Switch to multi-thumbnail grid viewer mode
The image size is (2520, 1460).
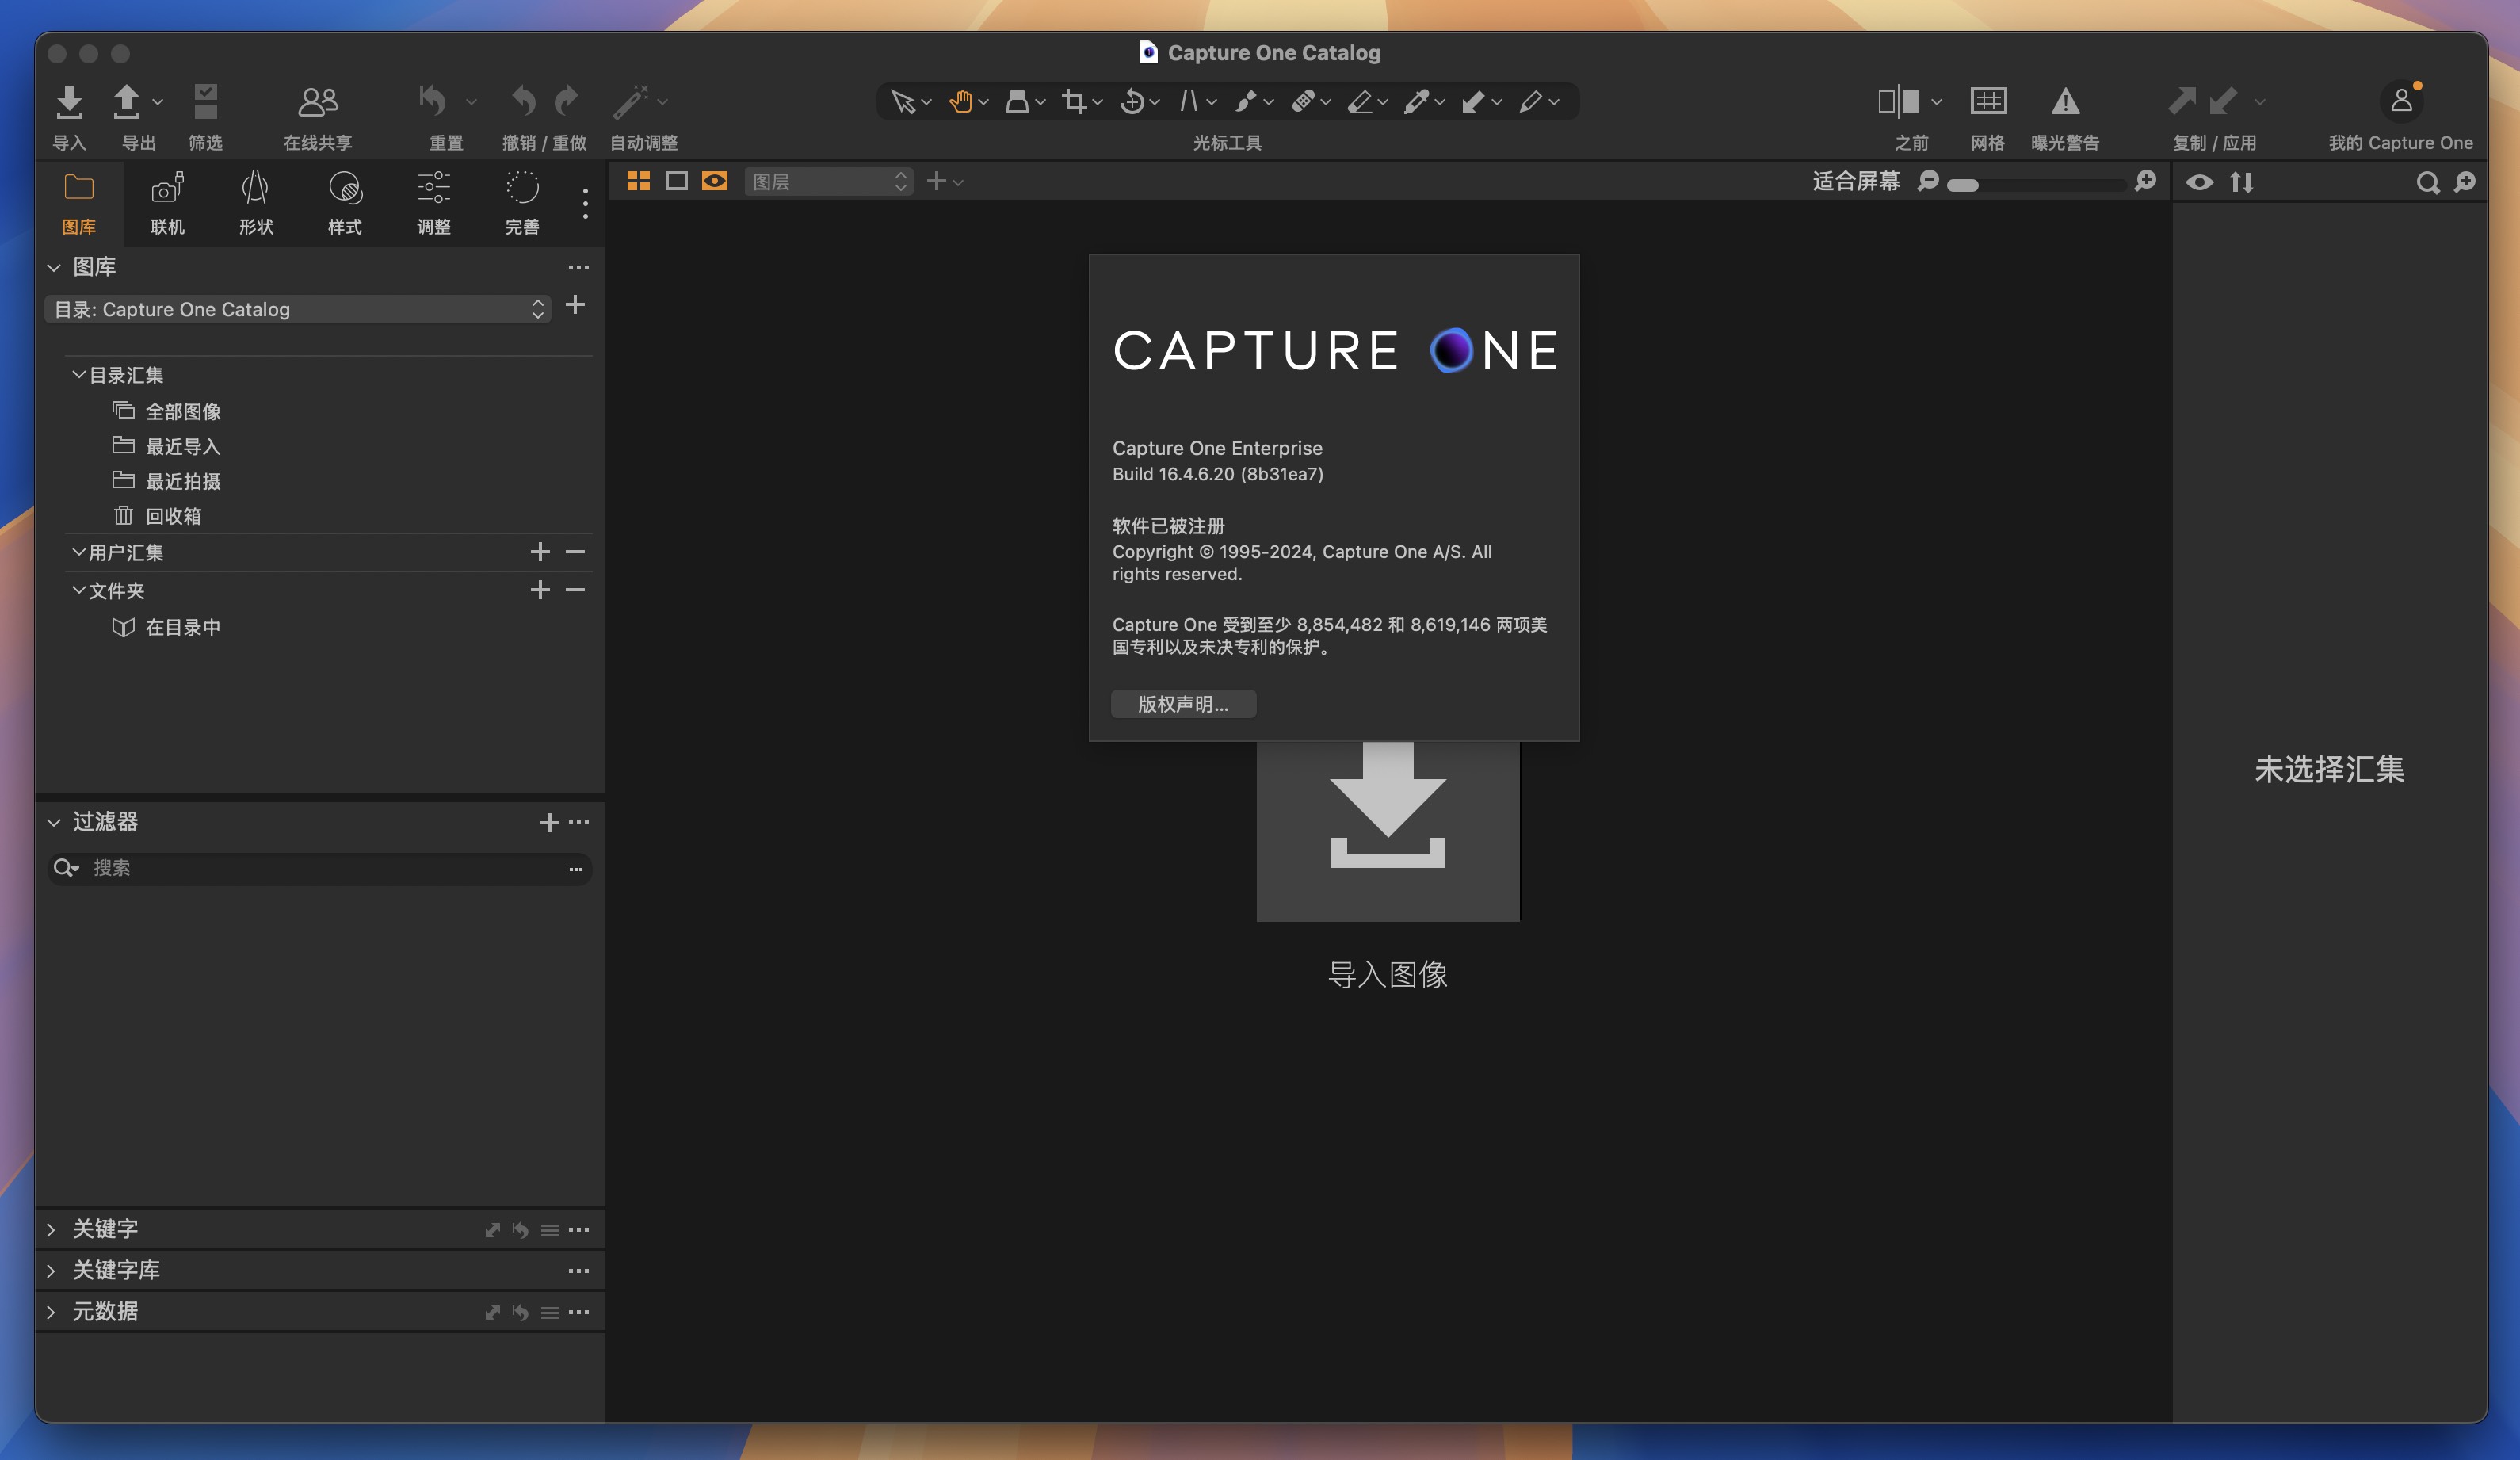[638, 181]
